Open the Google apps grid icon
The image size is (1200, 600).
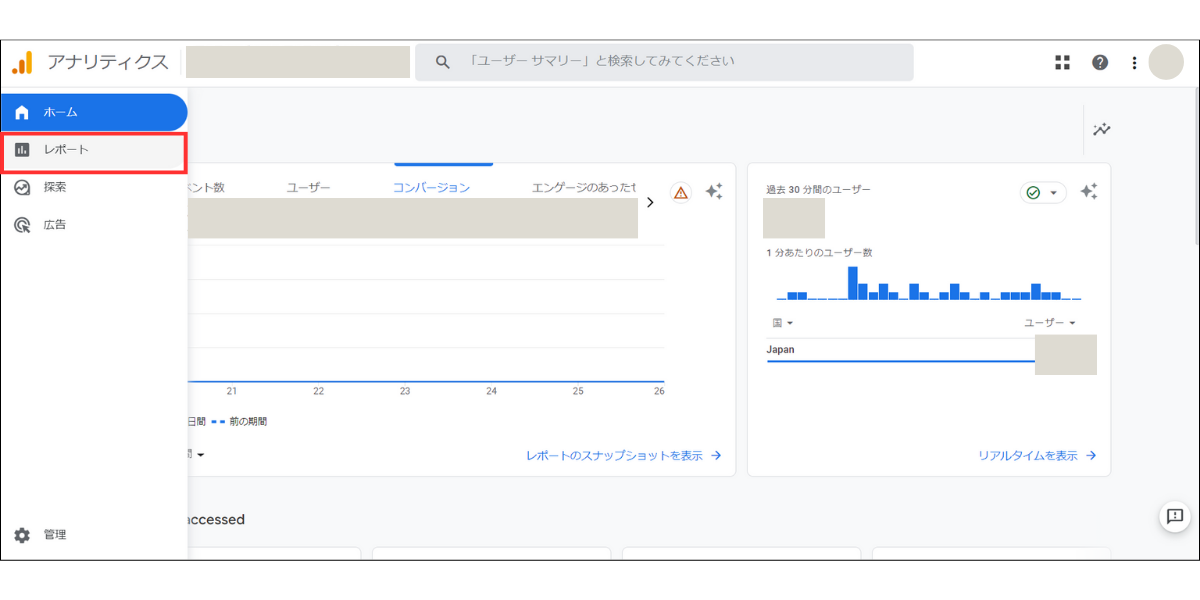[1062, 62]
